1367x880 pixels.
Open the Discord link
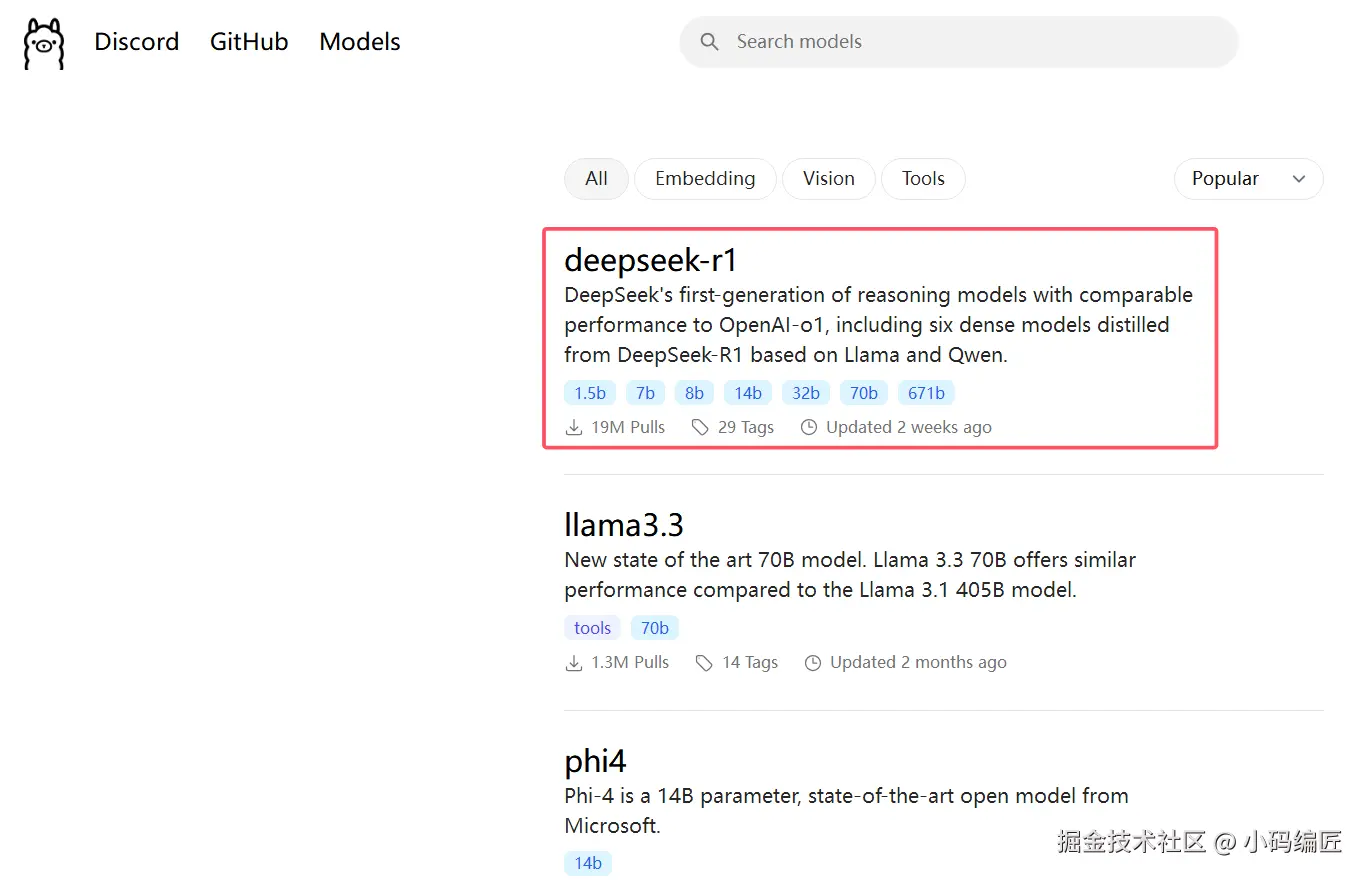[137, 42]
